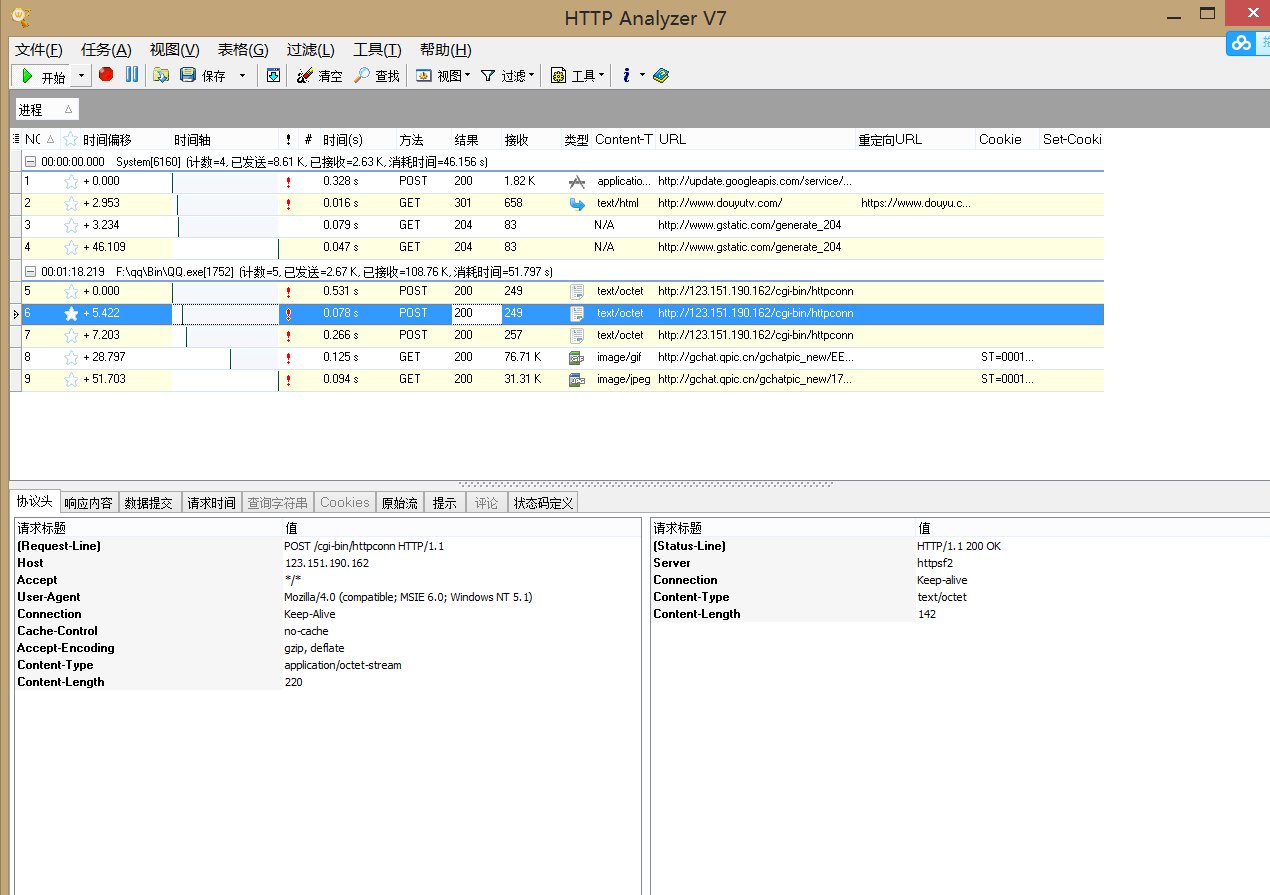
Task: Sort by the Cookie column header
Action: coord(1007,140)
